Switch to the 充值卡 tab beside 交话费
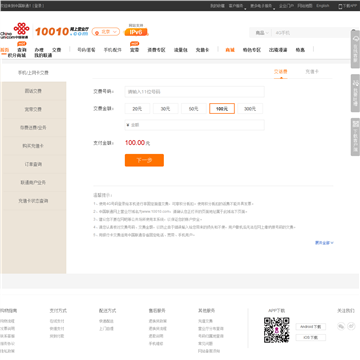This screenshot has width=360, height=360. 312,72
